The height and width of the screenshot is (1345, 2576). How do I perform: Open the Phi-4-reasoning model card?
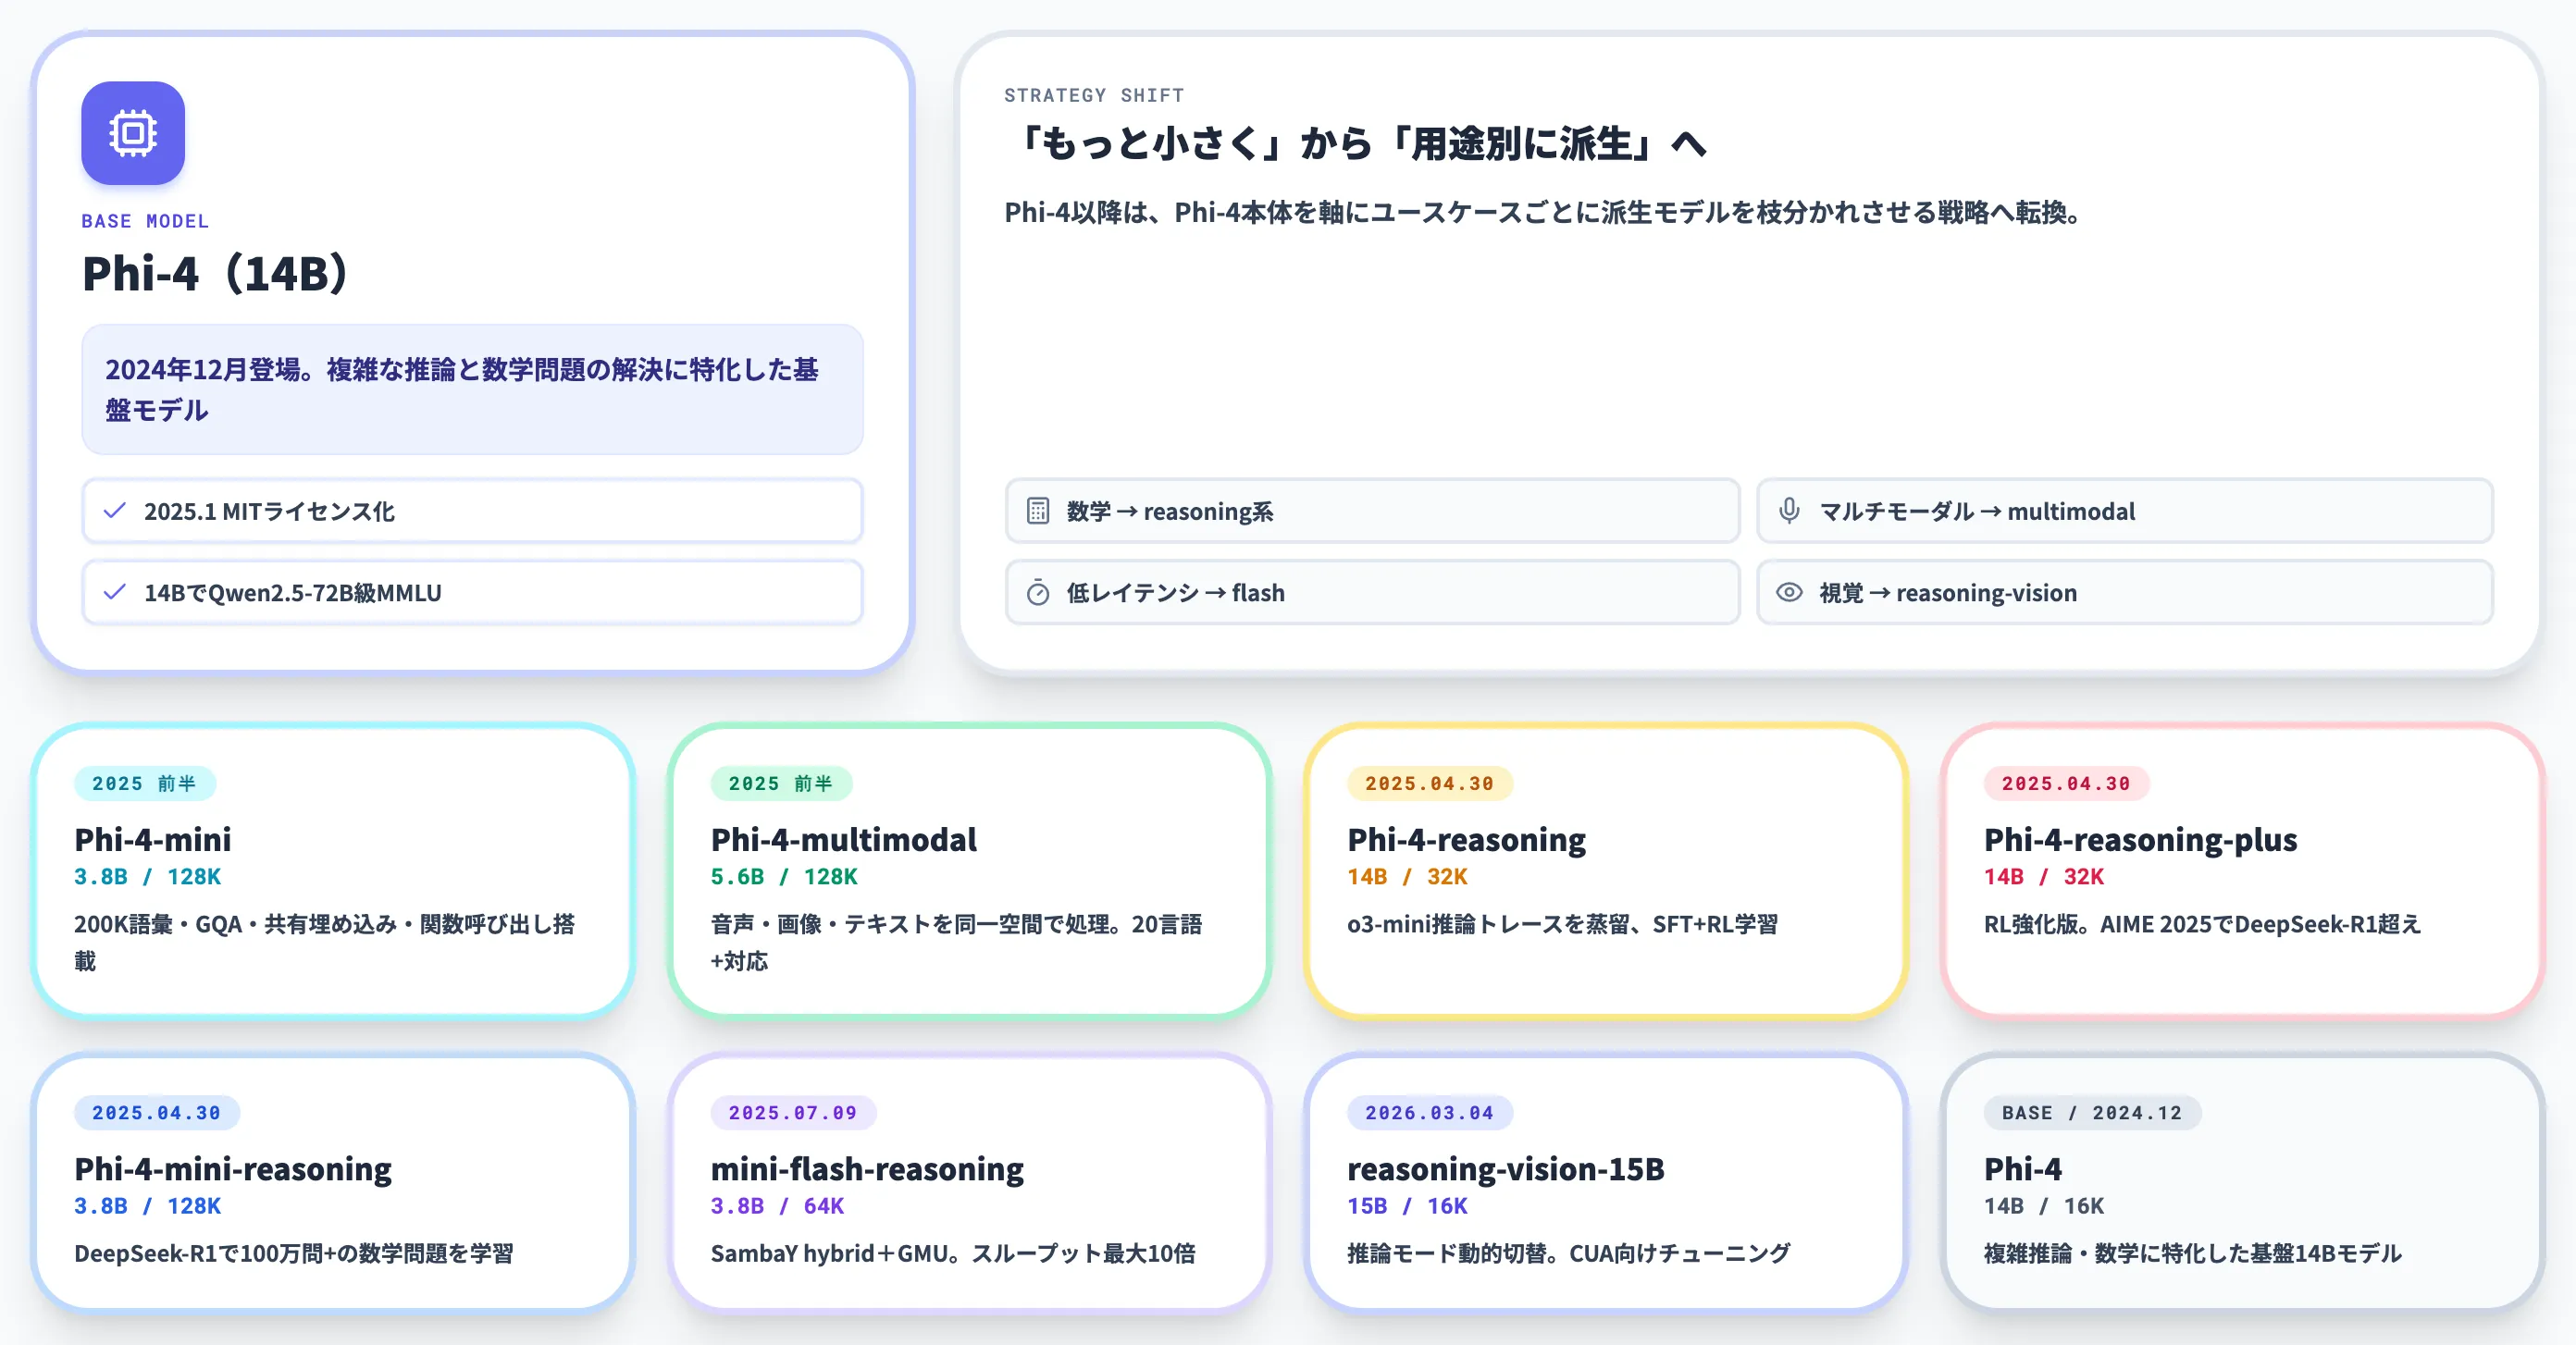pyautogui.click(x=1606, y=870)
